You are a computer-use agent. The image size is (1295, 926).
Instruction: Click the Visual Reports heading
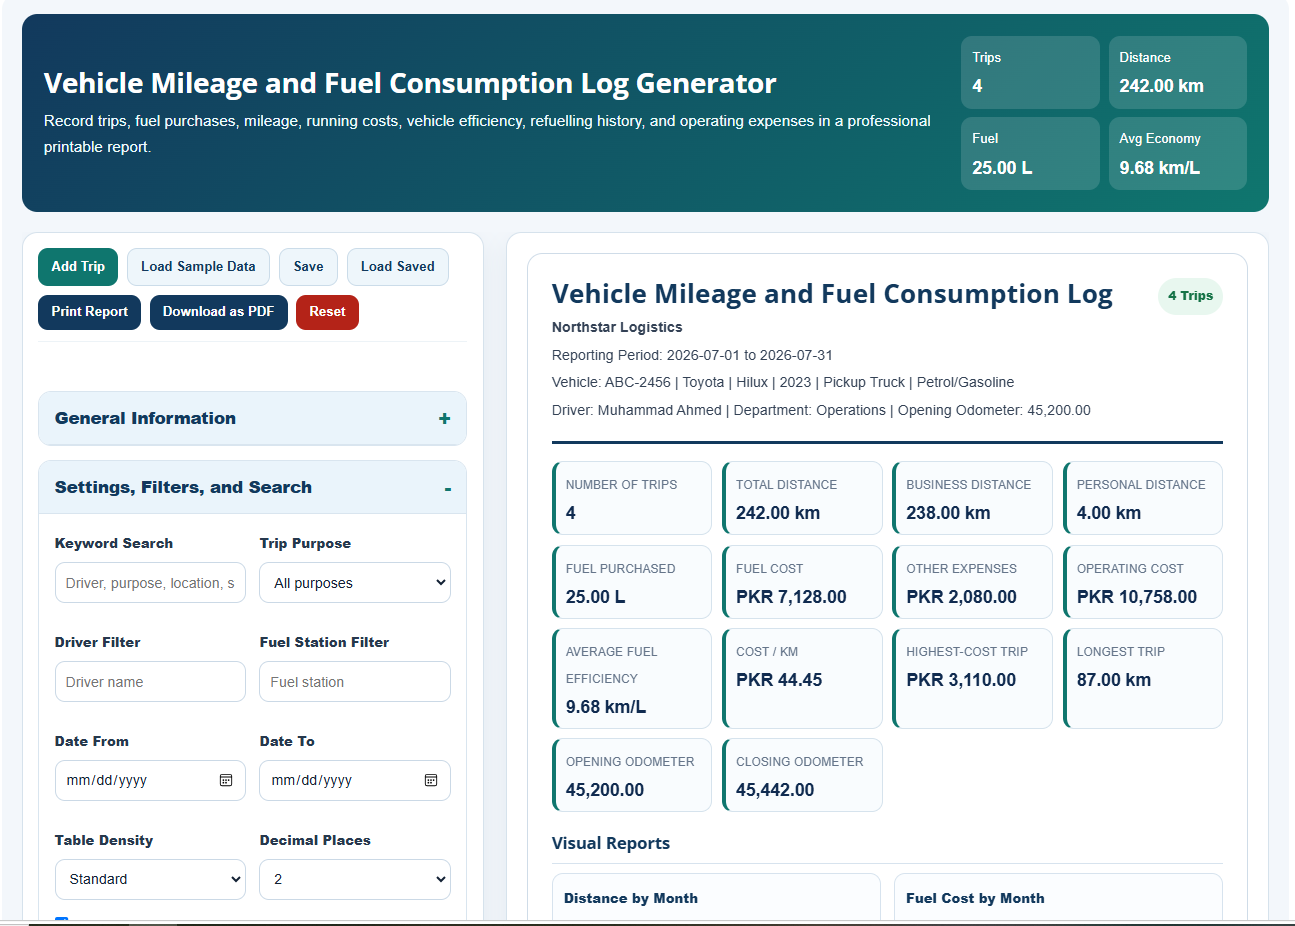click(611, 843)
